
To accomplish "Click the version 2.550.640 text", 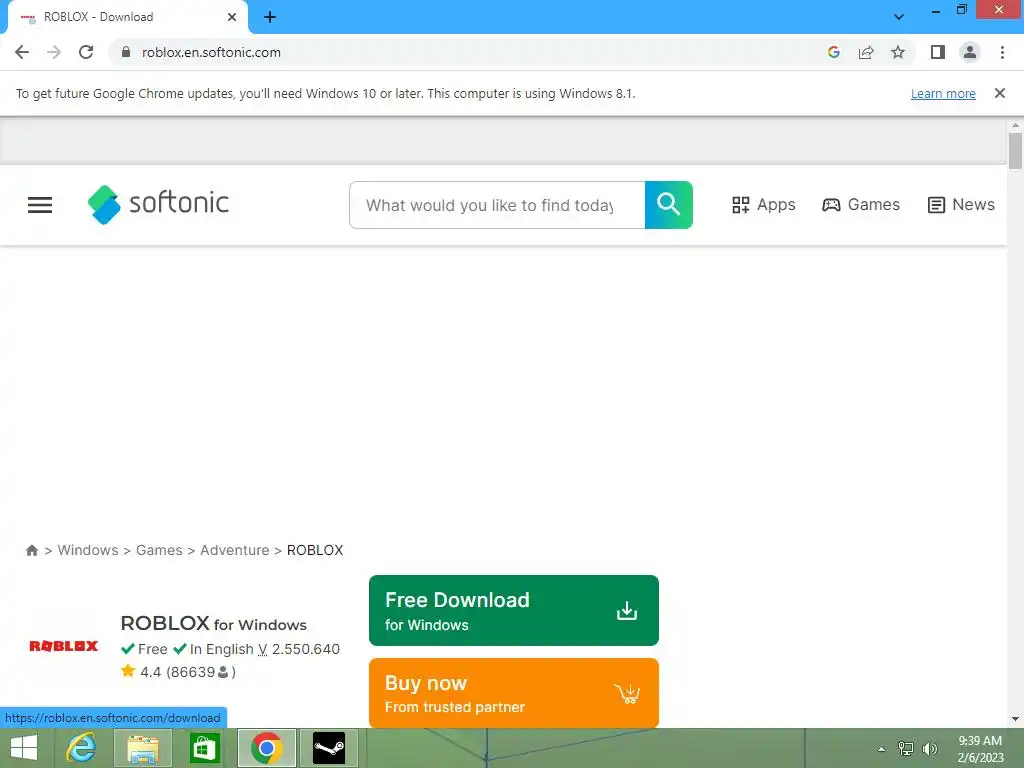I will pyautogui.click(x=299, y=649).
